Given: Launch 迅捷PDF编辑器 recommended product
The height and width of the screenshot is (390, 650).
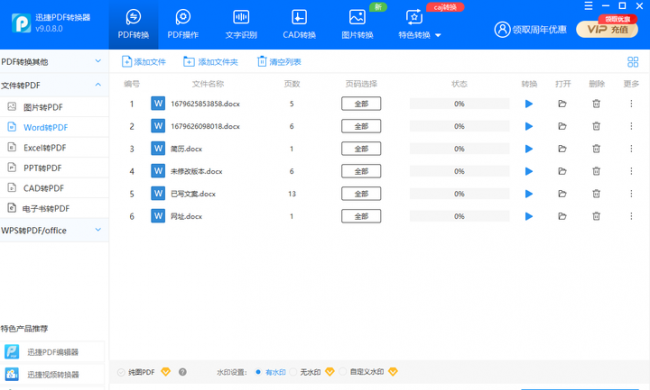Looking at the screenshot, I should [x=52, y=352].
